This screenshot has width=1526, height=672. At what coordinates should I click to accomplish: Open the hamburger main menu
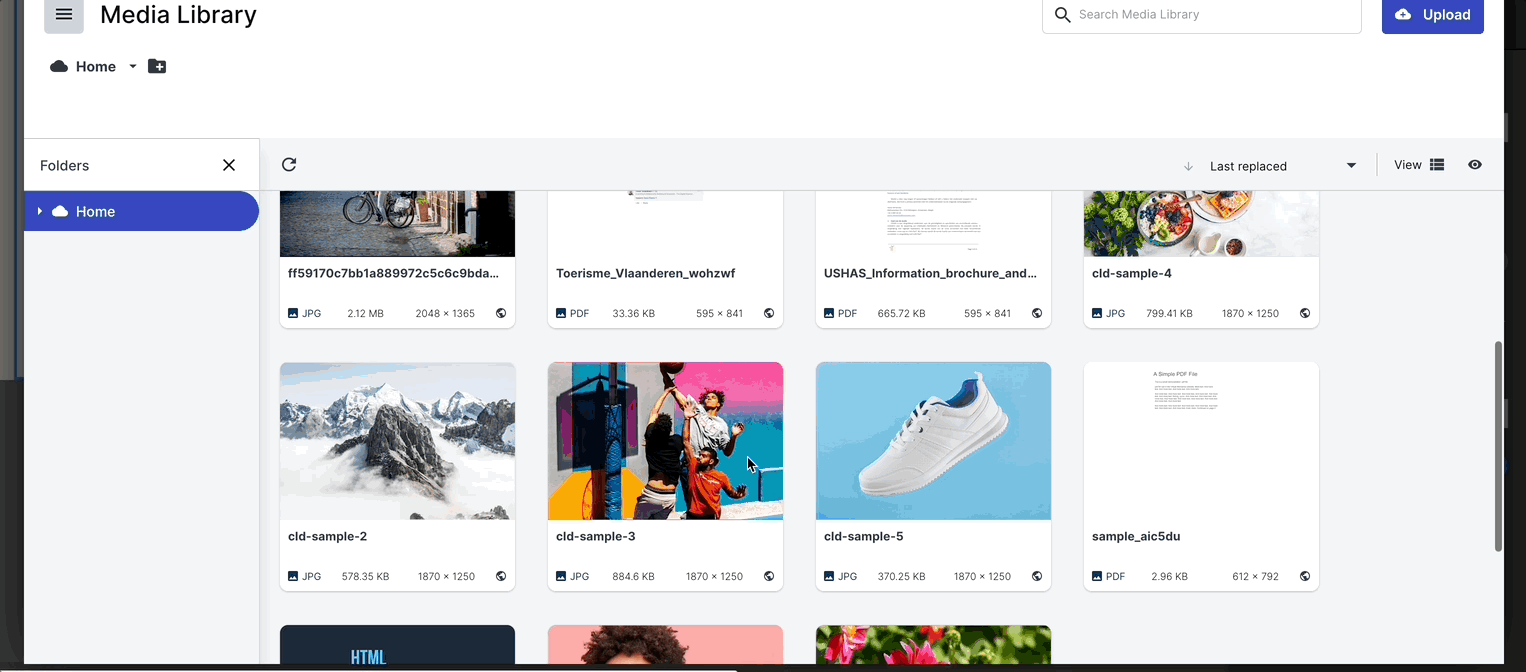[64, 15]
